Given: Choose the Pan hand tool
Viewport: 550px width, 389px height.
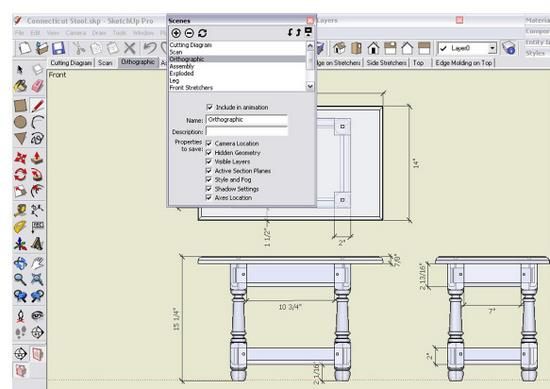Looking at the screenshot, I should click(x=37, y=263).
